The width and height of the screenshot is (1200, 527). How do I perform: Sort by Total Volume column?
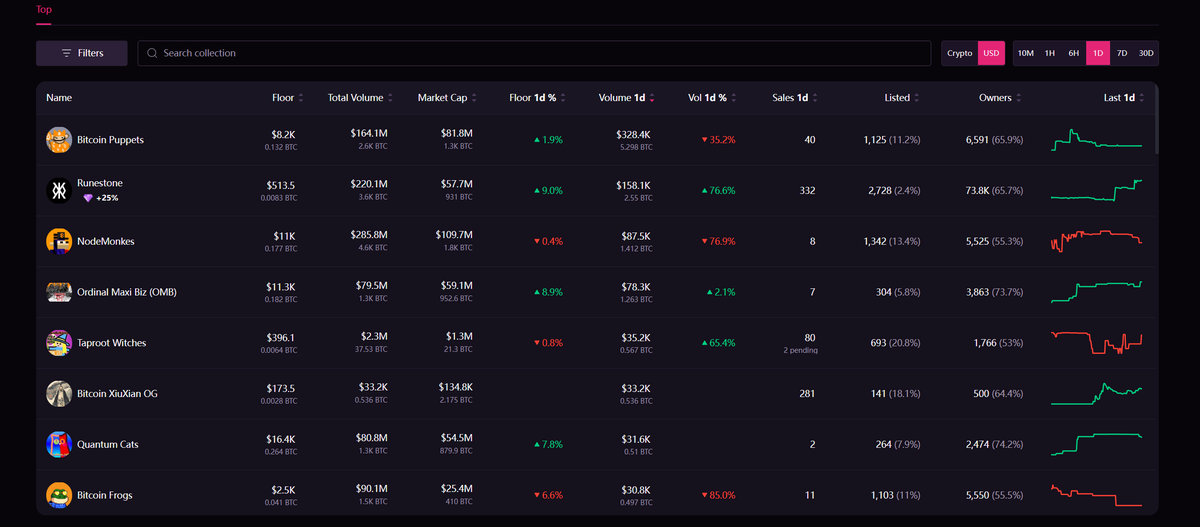coord(359,98)
